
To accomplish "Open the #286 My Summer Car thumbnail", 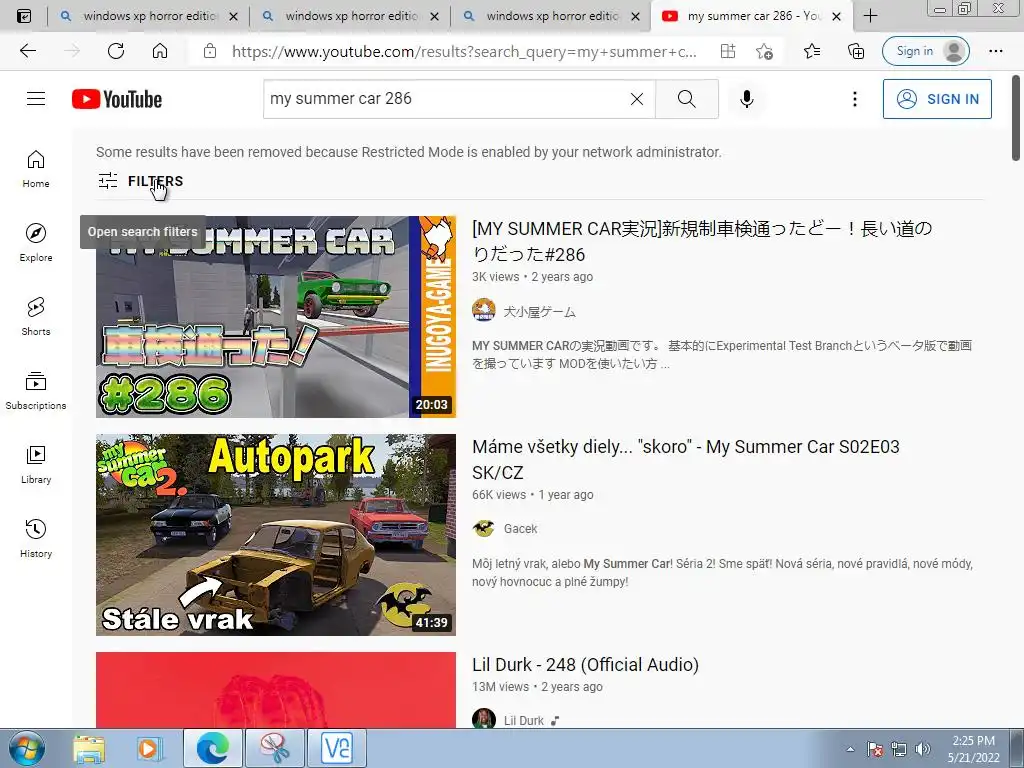I will [276, 317].
